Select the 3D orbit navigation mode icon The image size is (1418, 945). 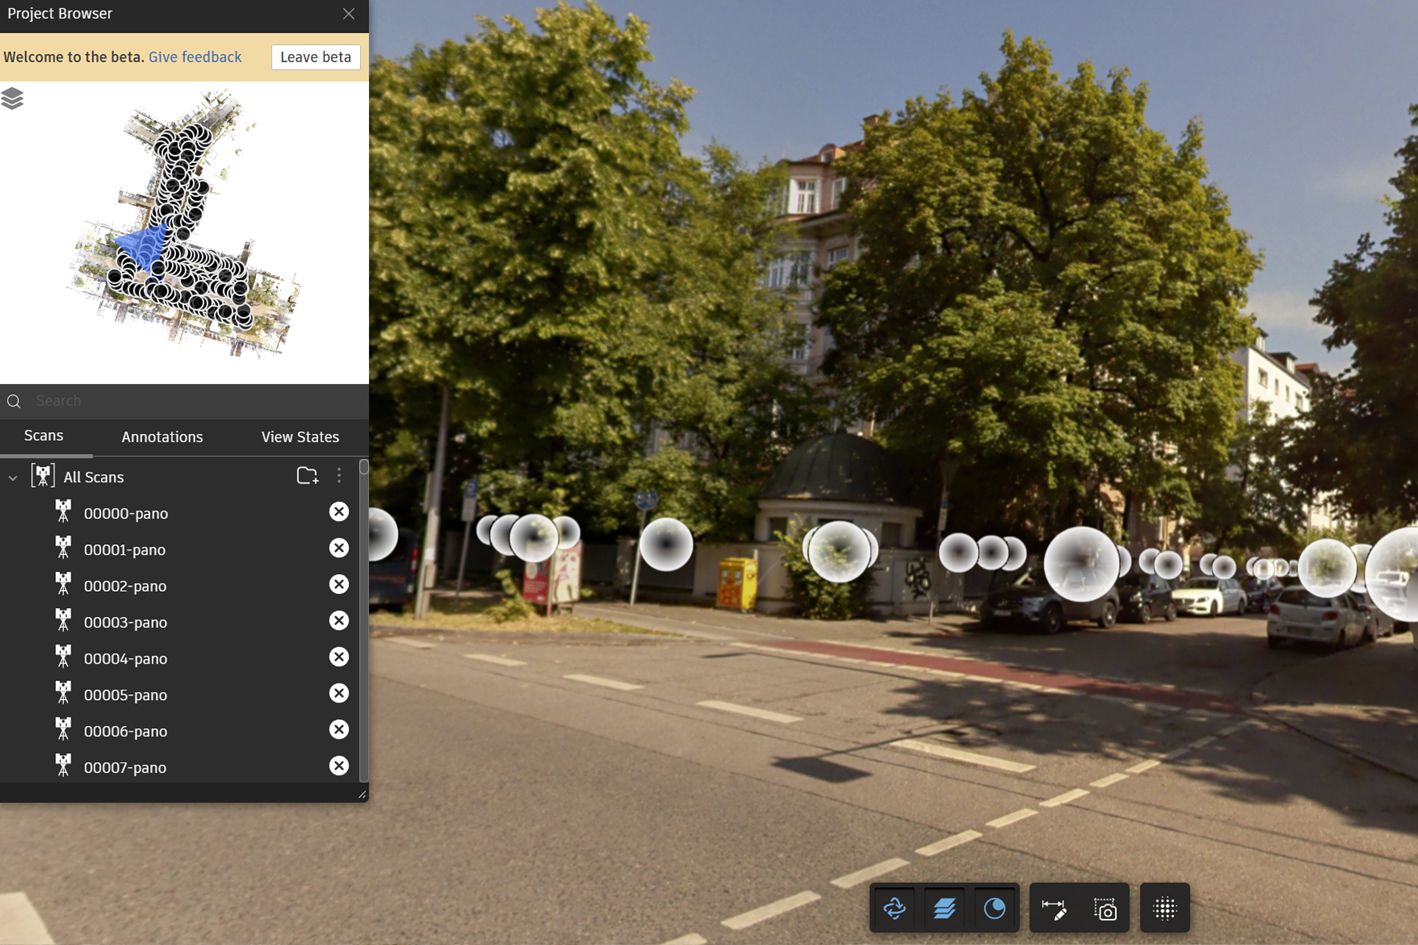click(893, 908)
